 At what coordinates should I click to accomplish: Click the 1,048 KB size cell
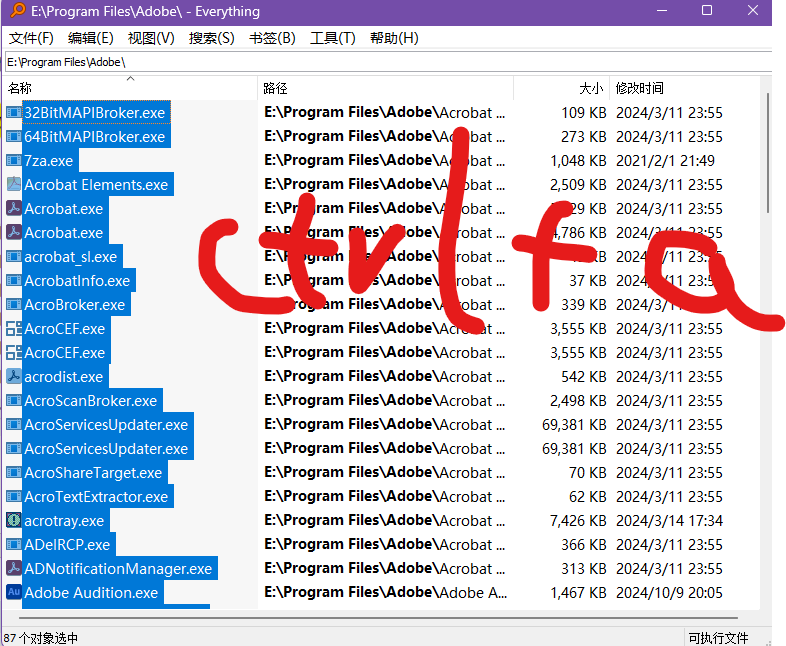coord(578,160)
